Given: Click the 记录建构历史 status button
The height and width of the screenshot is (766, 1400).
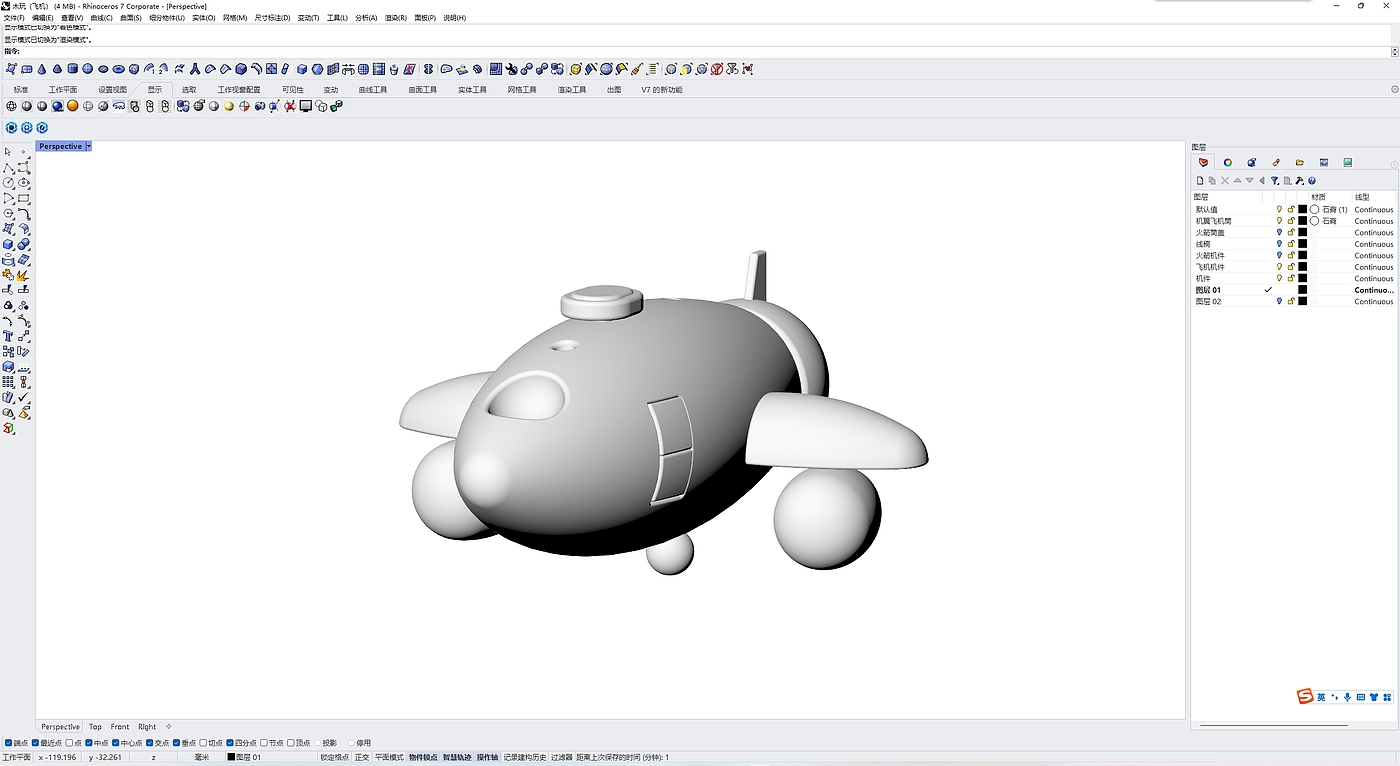Looking at the screenshot, I should click(524, 757).
